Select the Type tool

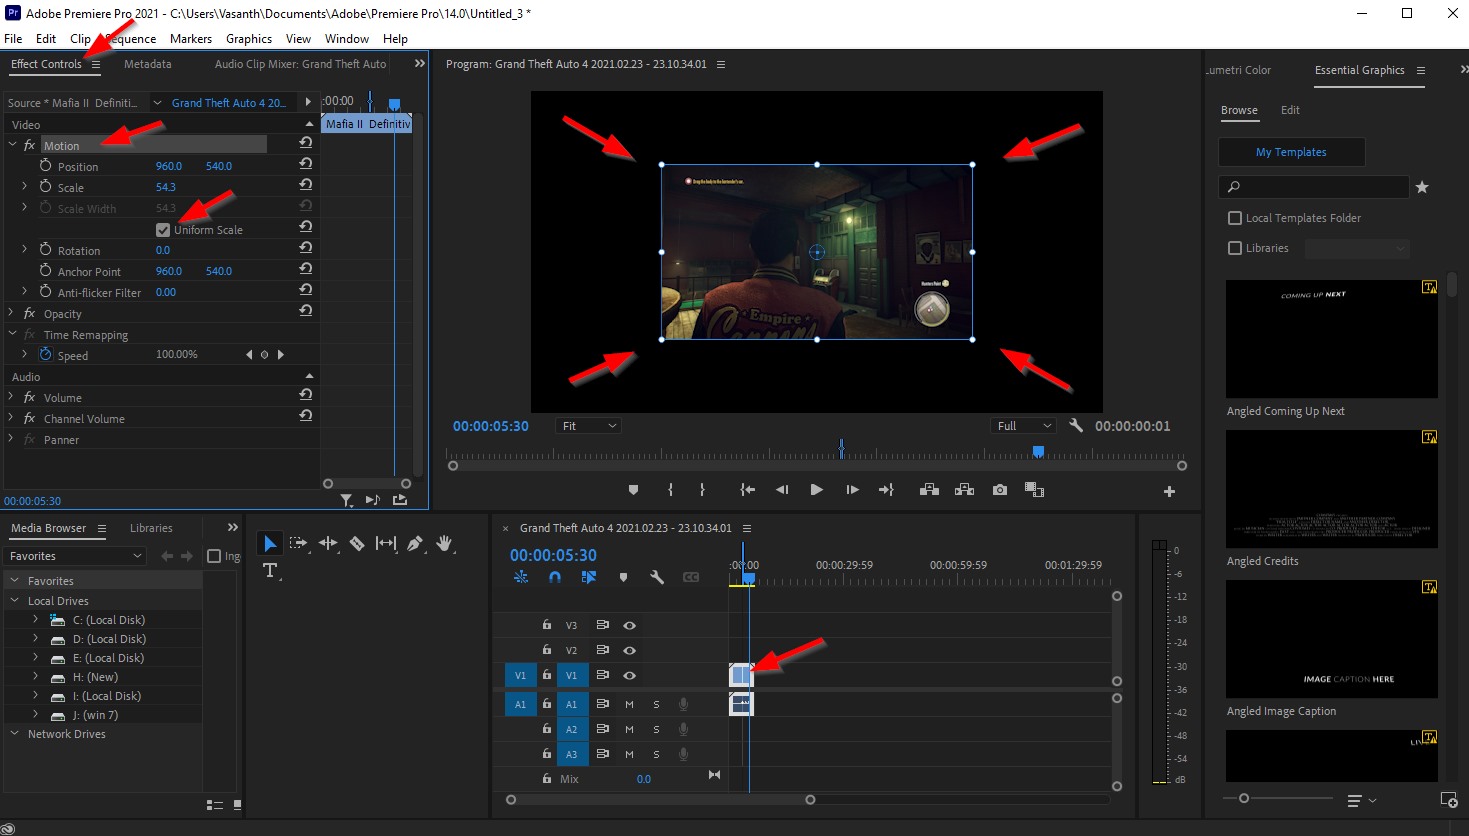pyautogui.click(x=269, y=570)
